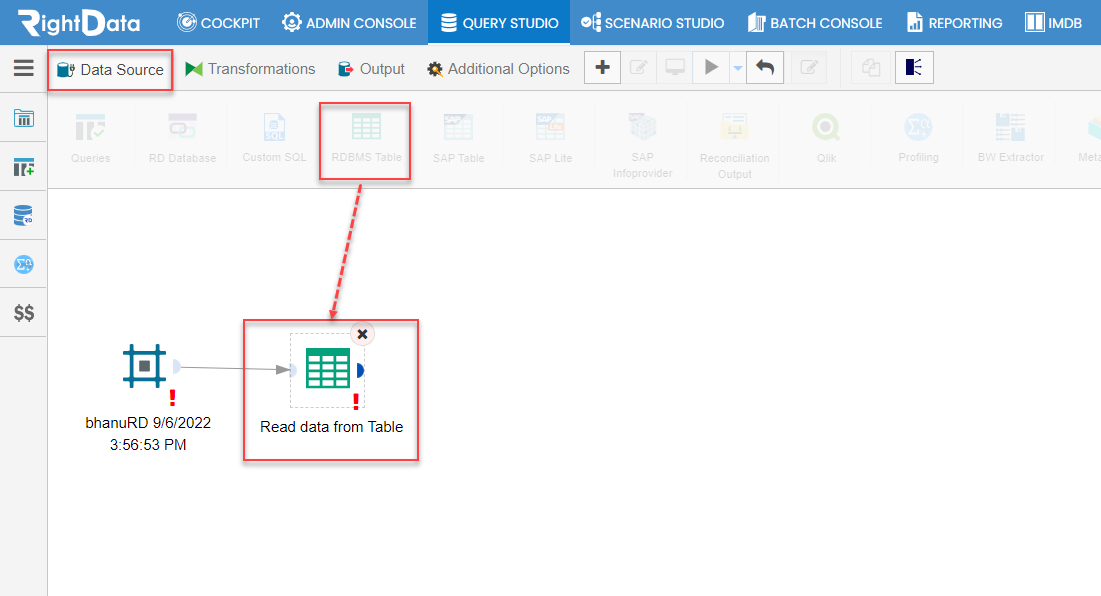Go to Admin Console

[x=349, y=22]
